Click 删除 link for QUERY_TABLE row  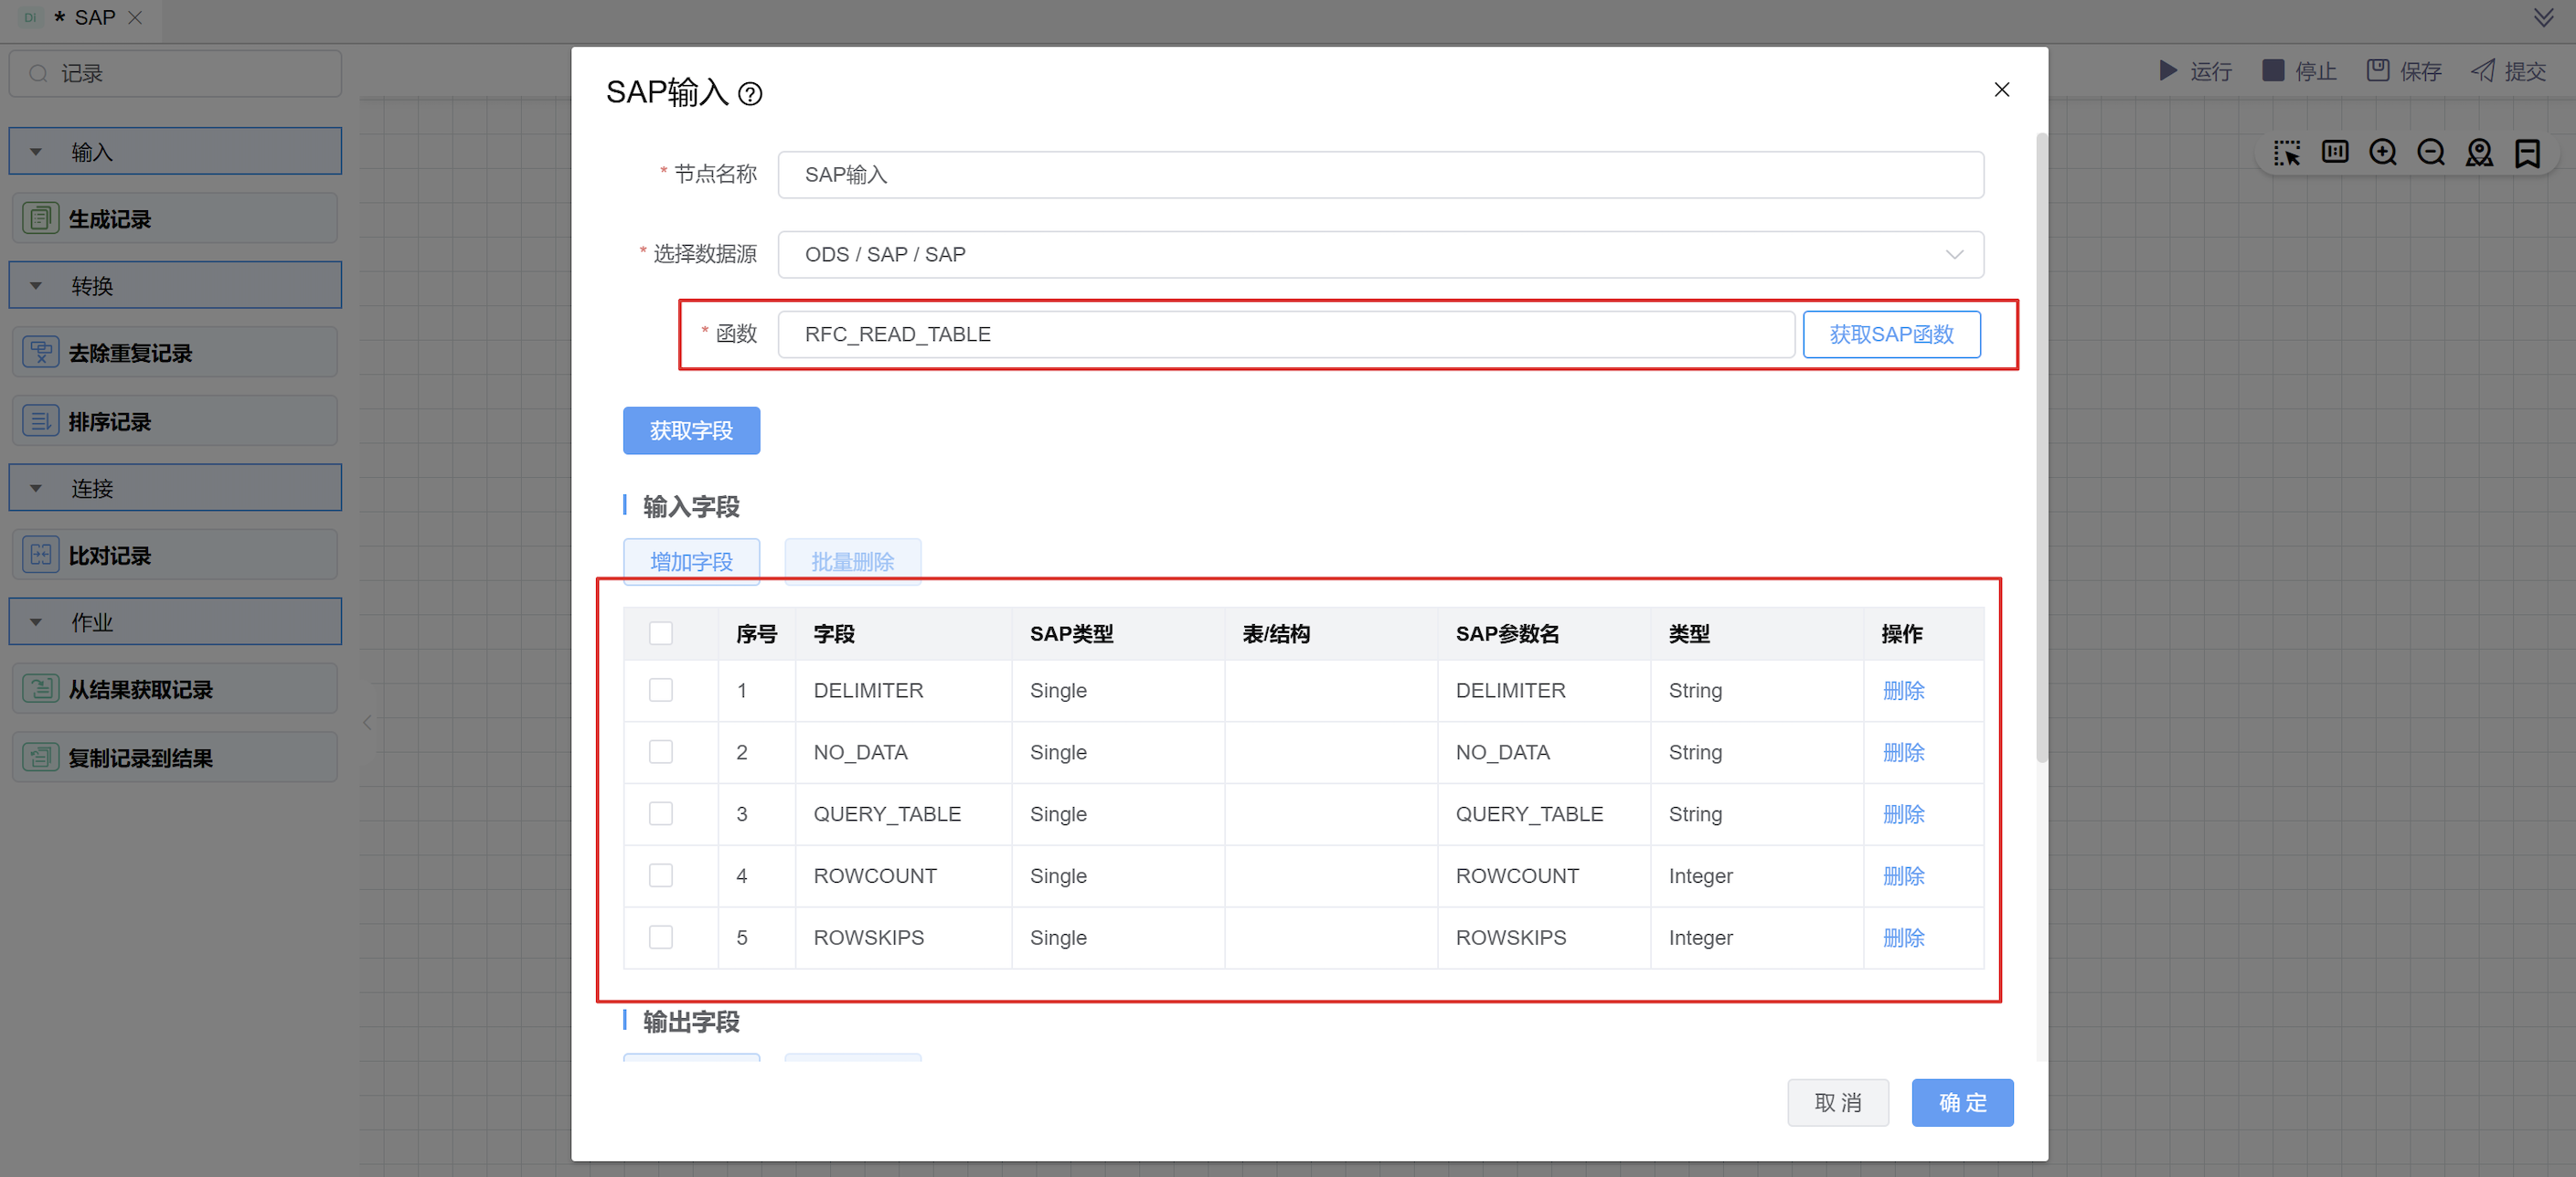click(1902, 813)
